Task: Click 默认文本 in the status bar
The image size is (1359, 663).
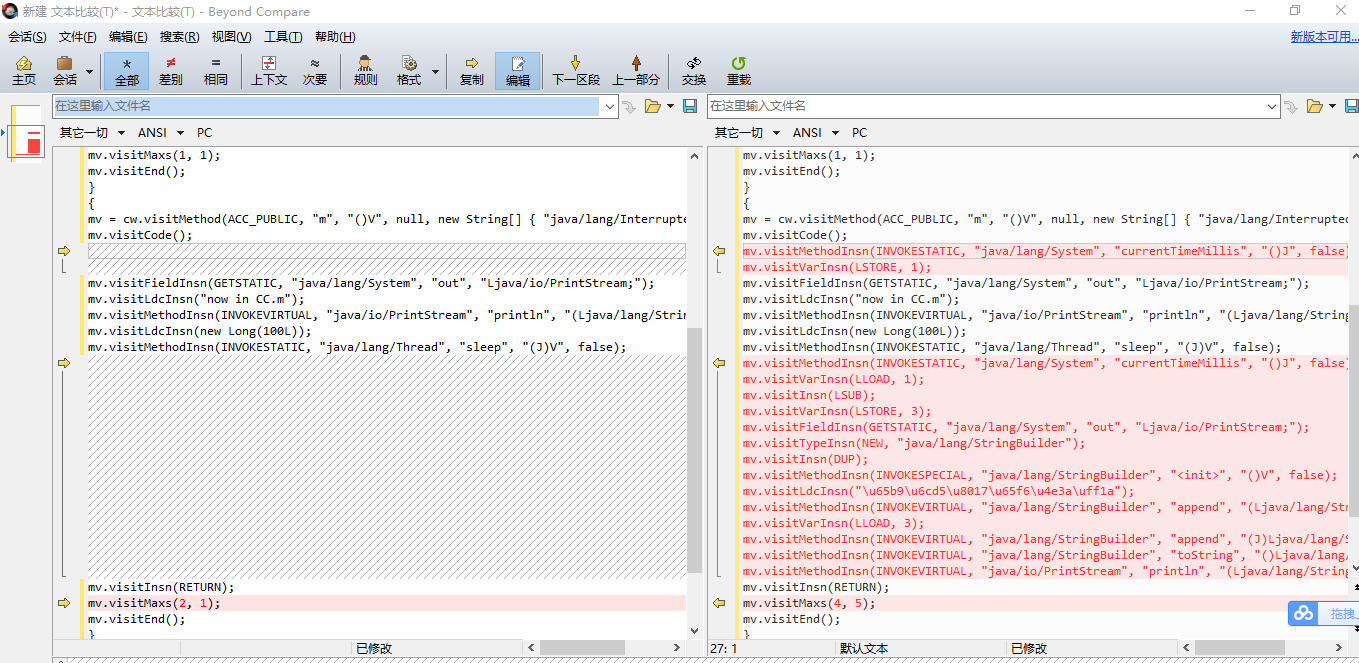Action: click(x=864, y=648)
